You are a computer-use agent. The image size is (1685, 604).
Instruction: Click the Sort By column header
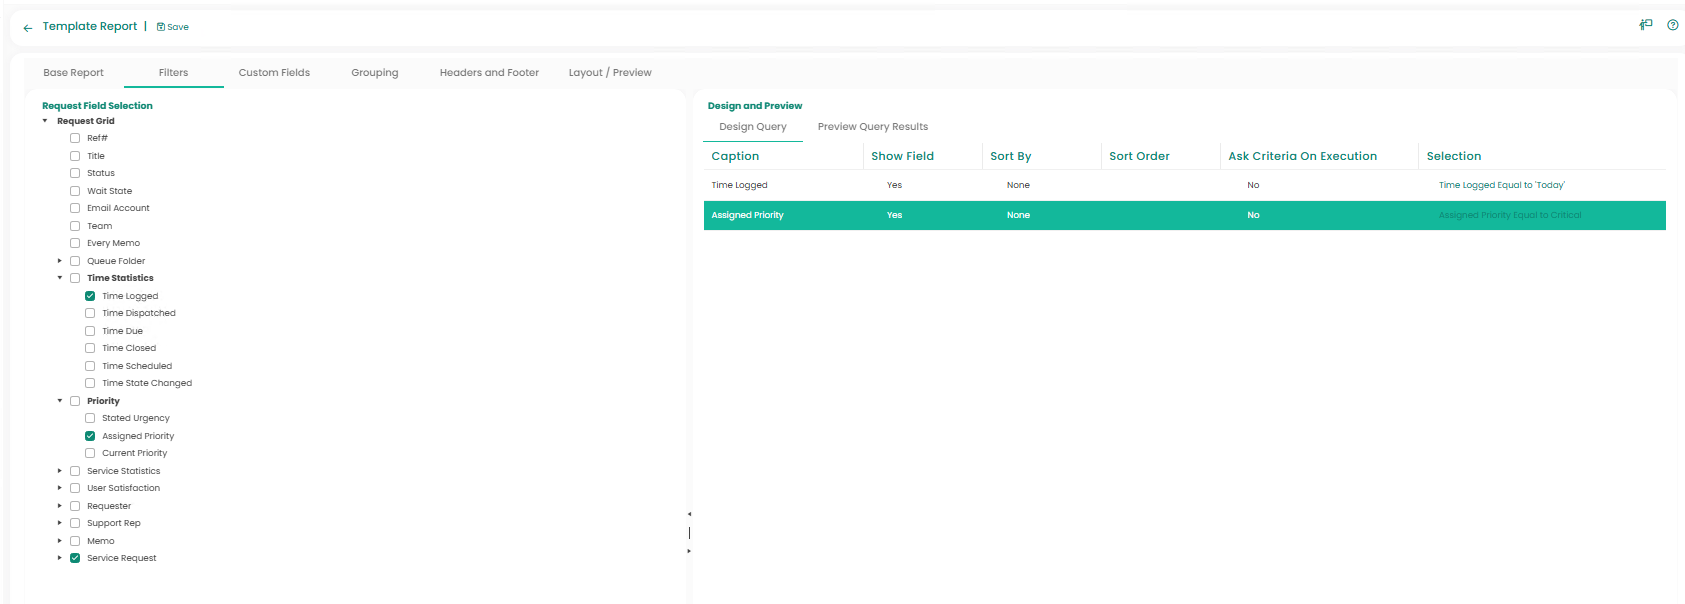1010,156
